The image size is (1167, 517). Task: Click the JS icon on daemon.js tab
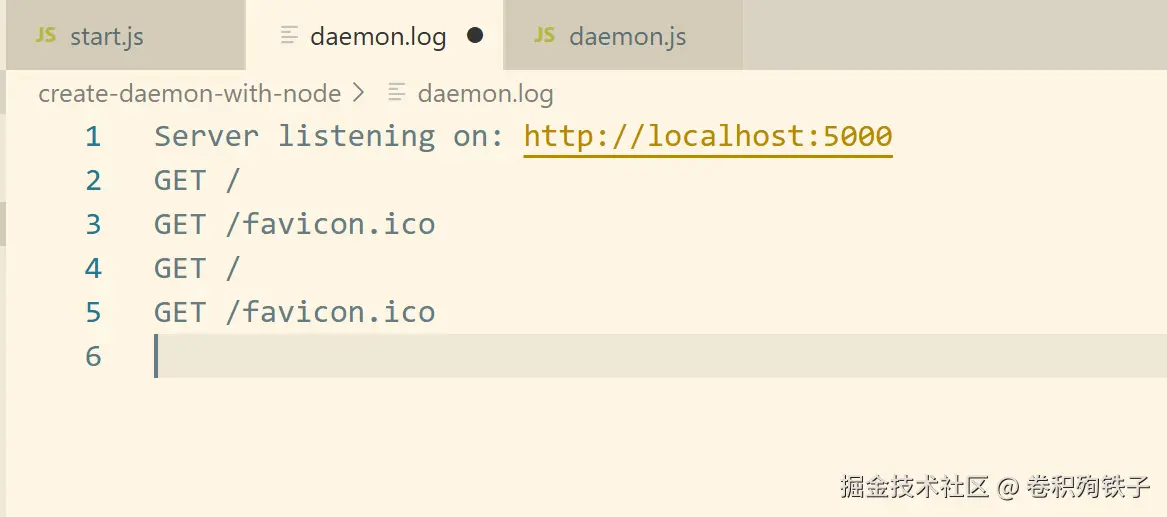pos(544,36)
